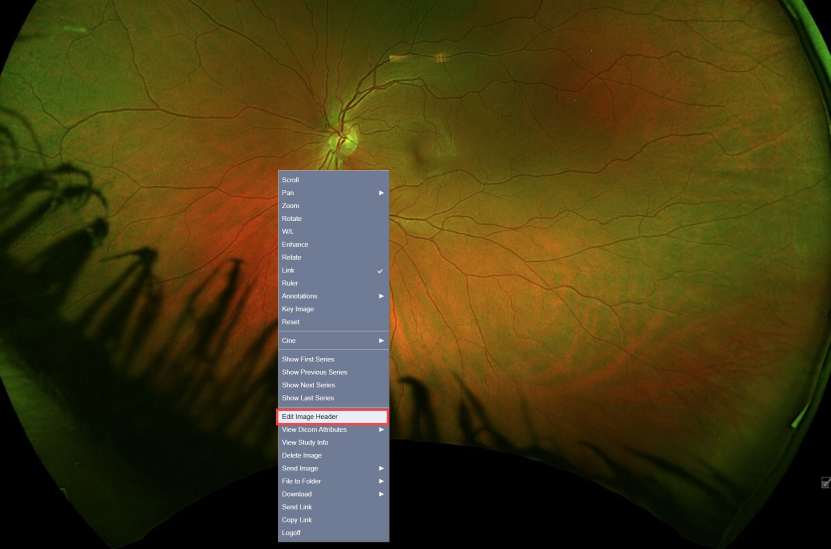Image resolution: width=831 pixels, height=549 pixels.
Task: Open the Cine submenu
Action: [332, 340]
